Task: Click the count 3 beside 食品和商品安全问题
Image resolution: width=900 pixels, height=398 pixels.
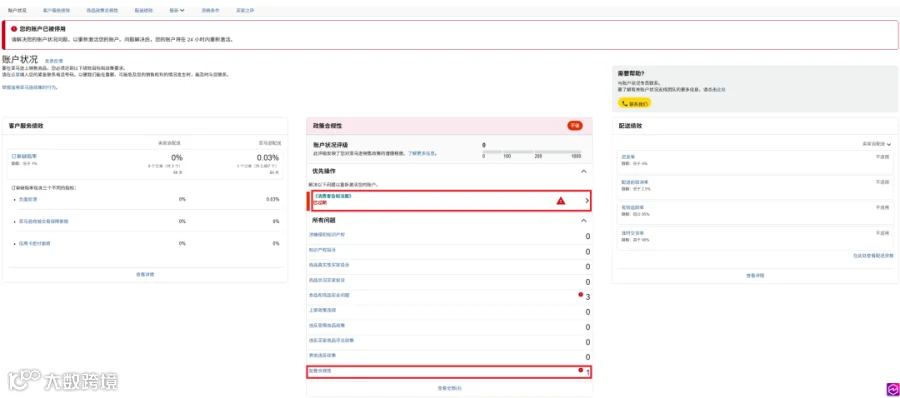Action: pos(587,297)
